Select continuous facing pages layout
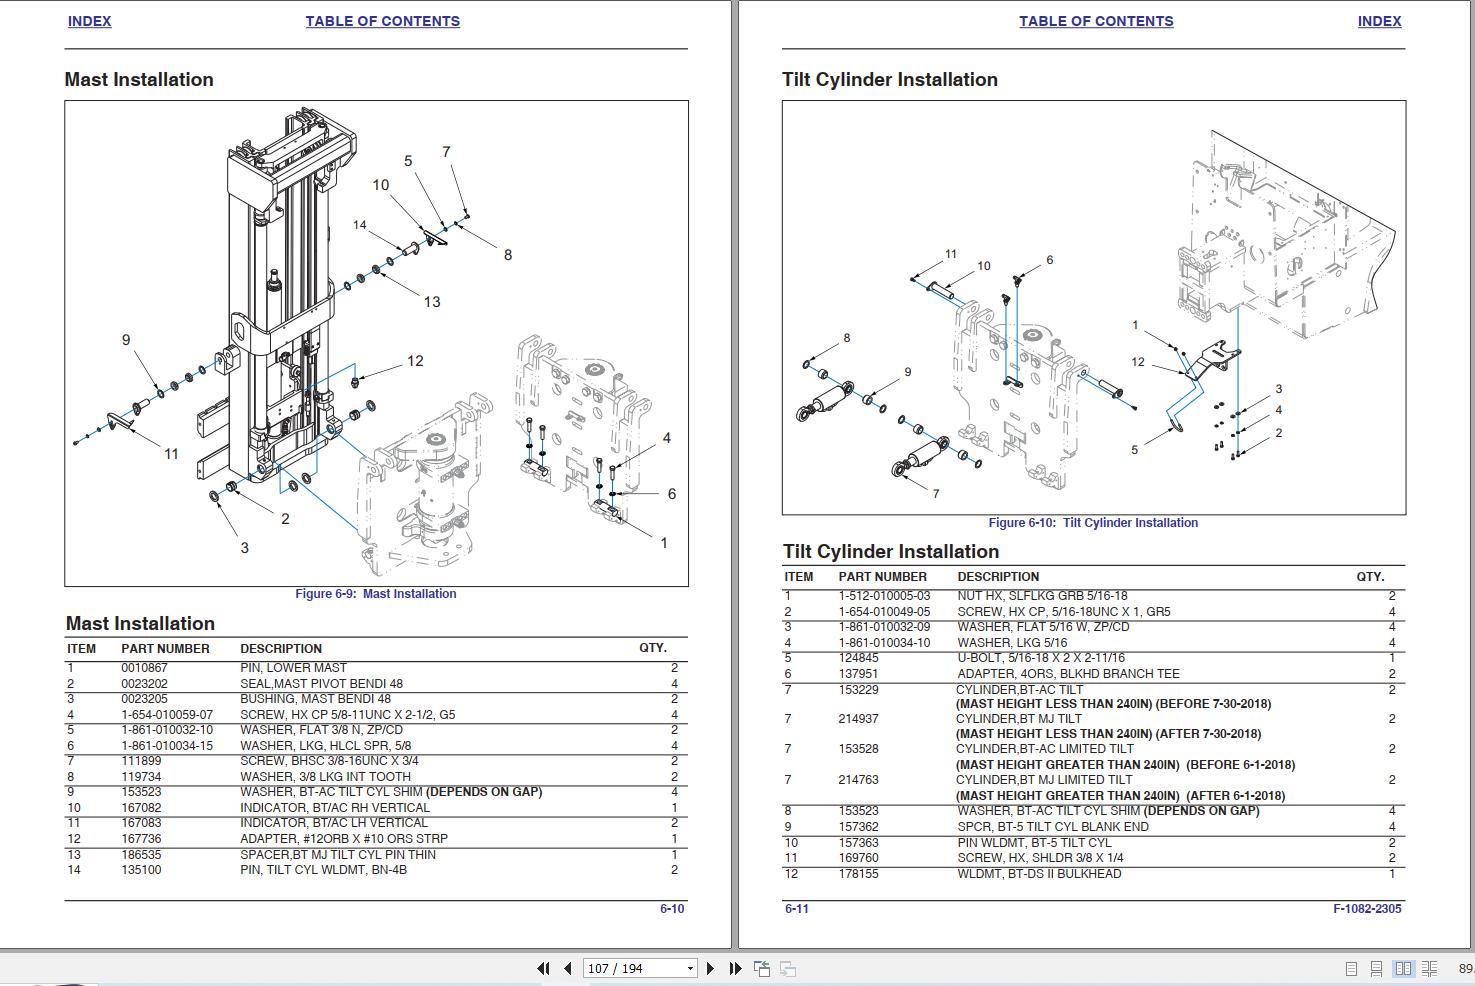 pyautogui.click(x=1430, y=968)
